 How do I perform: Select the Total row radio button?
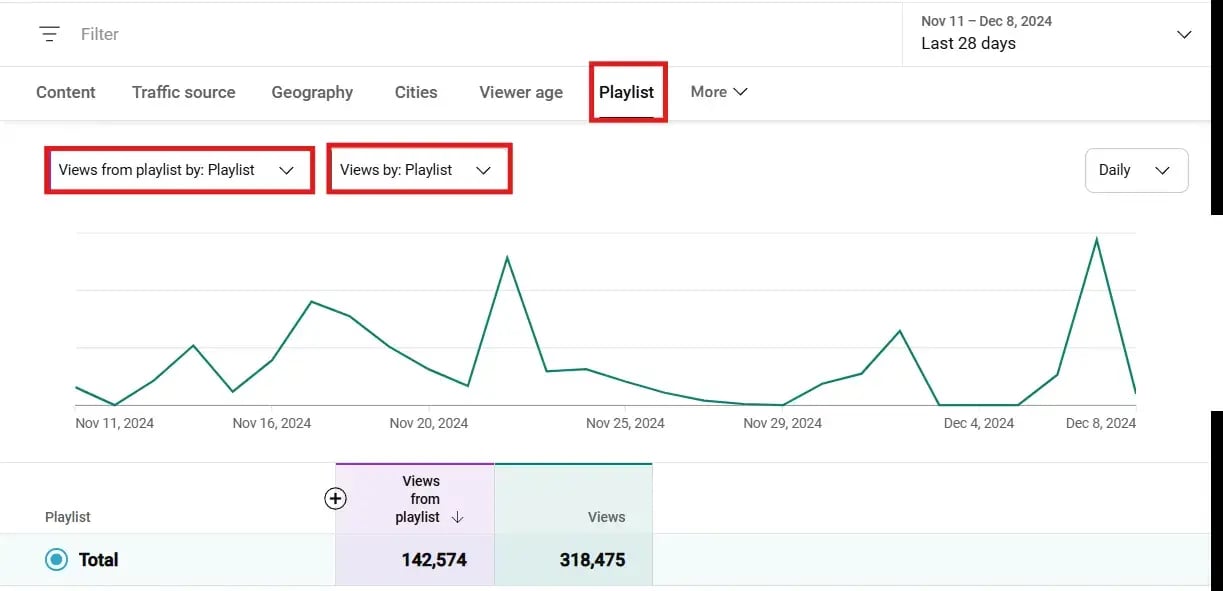point(57,560)
